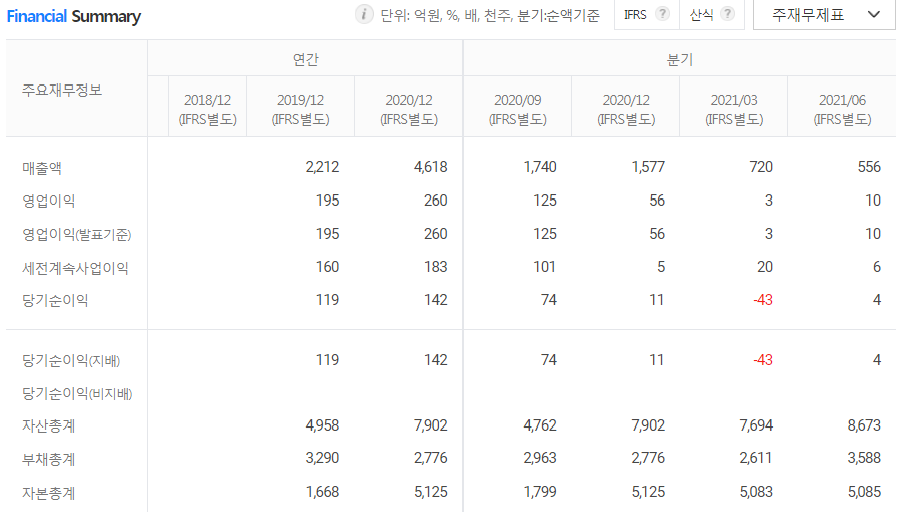This screenshot has width=913, height=512.
Task: Click the 1,668 total equity value
Action: [322, 492]
